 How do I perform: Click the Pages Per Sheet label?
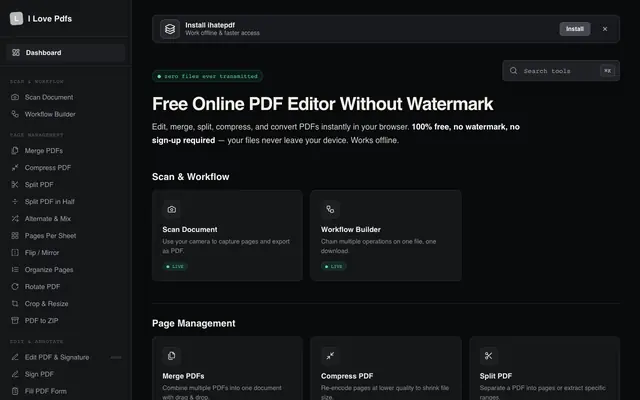[51, 236]
